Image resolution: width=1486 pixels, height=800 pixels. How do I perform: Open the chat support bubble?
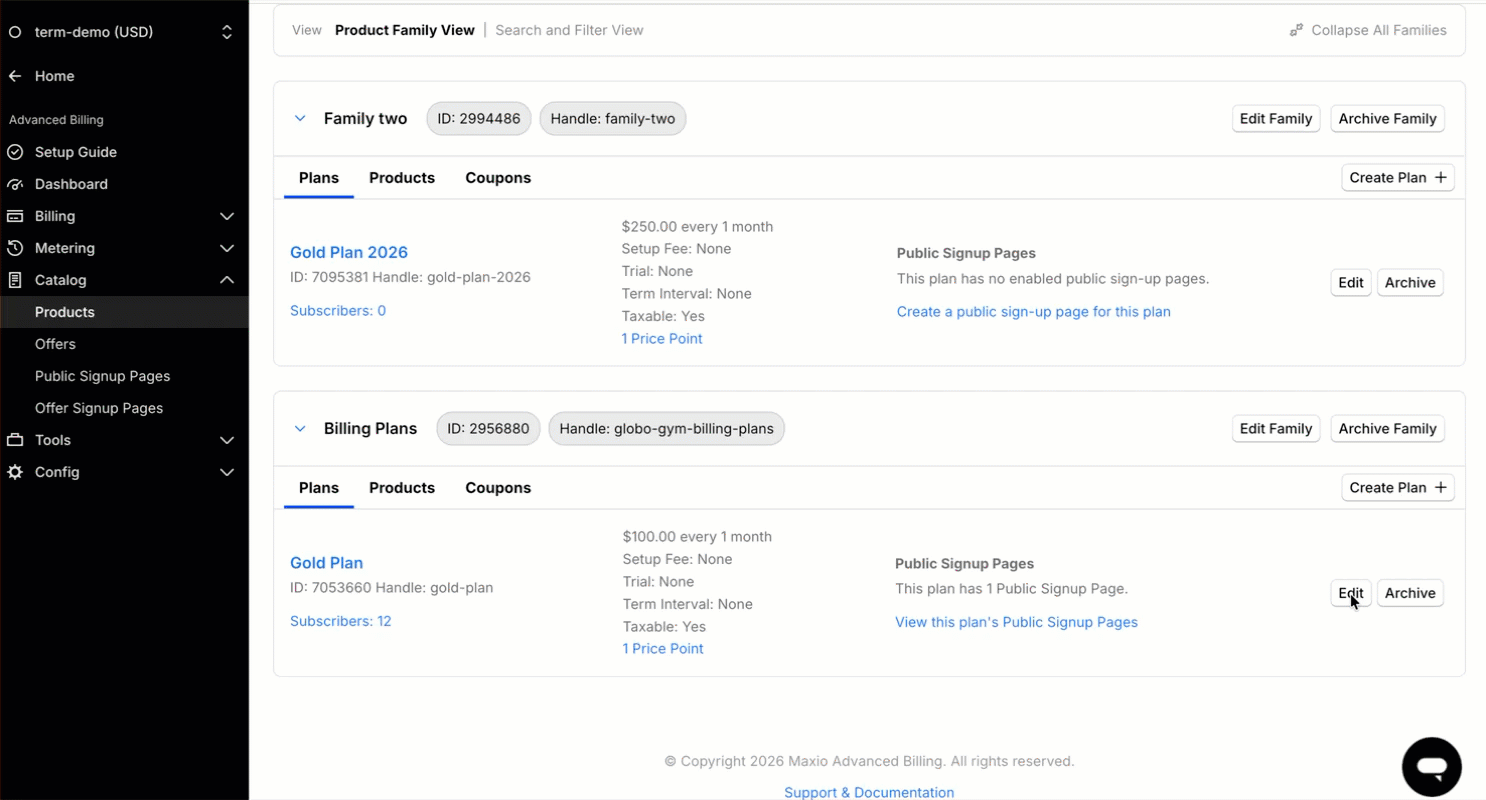pos(1432,767)
